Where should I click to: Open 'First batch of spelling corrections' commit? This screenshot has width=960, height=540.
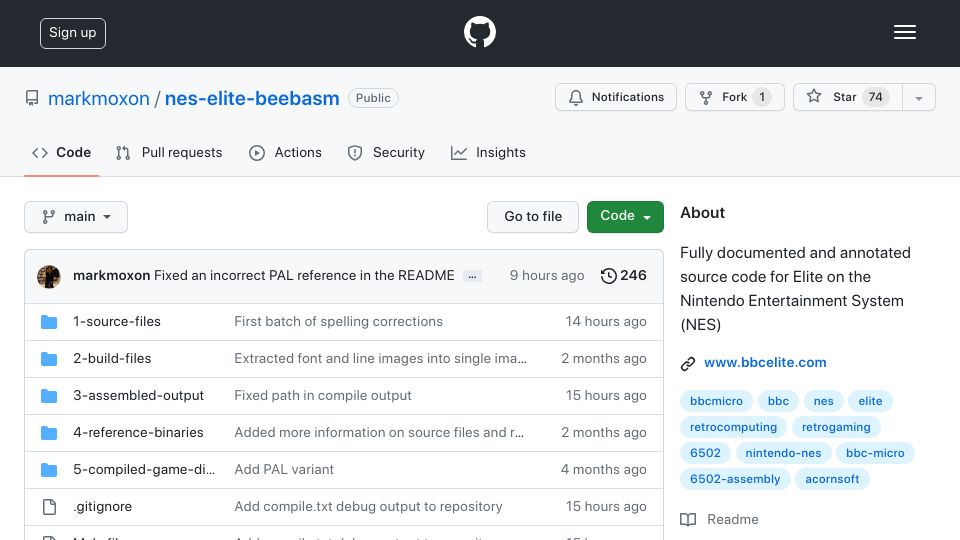339,321
